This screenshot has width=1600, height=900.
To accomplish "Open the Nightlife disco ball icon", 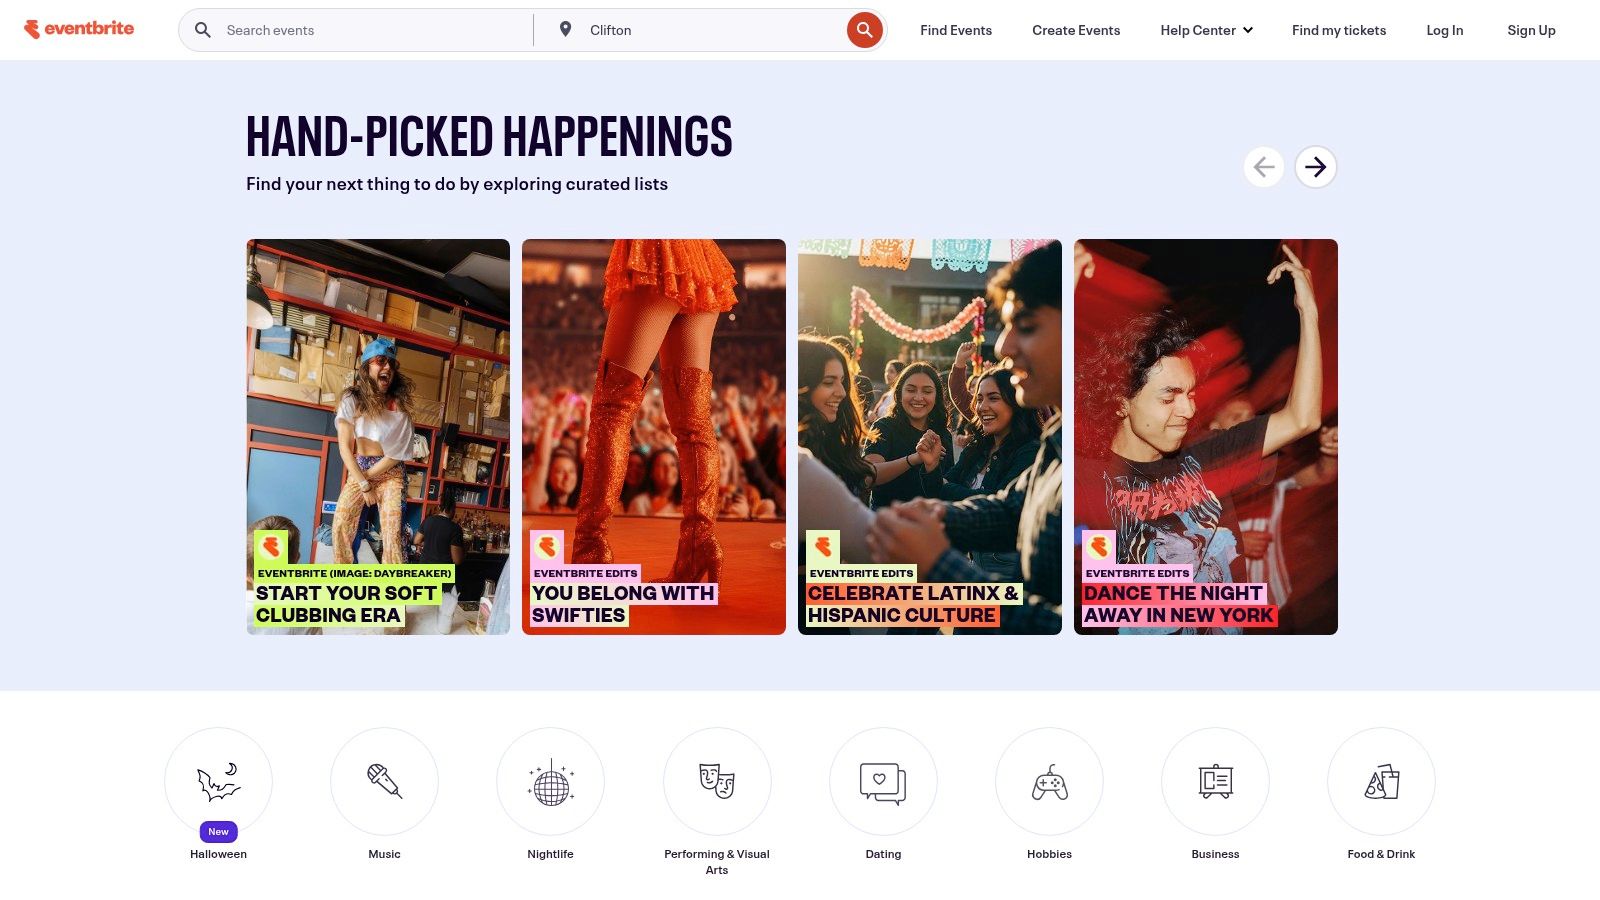I will (550, 781).
